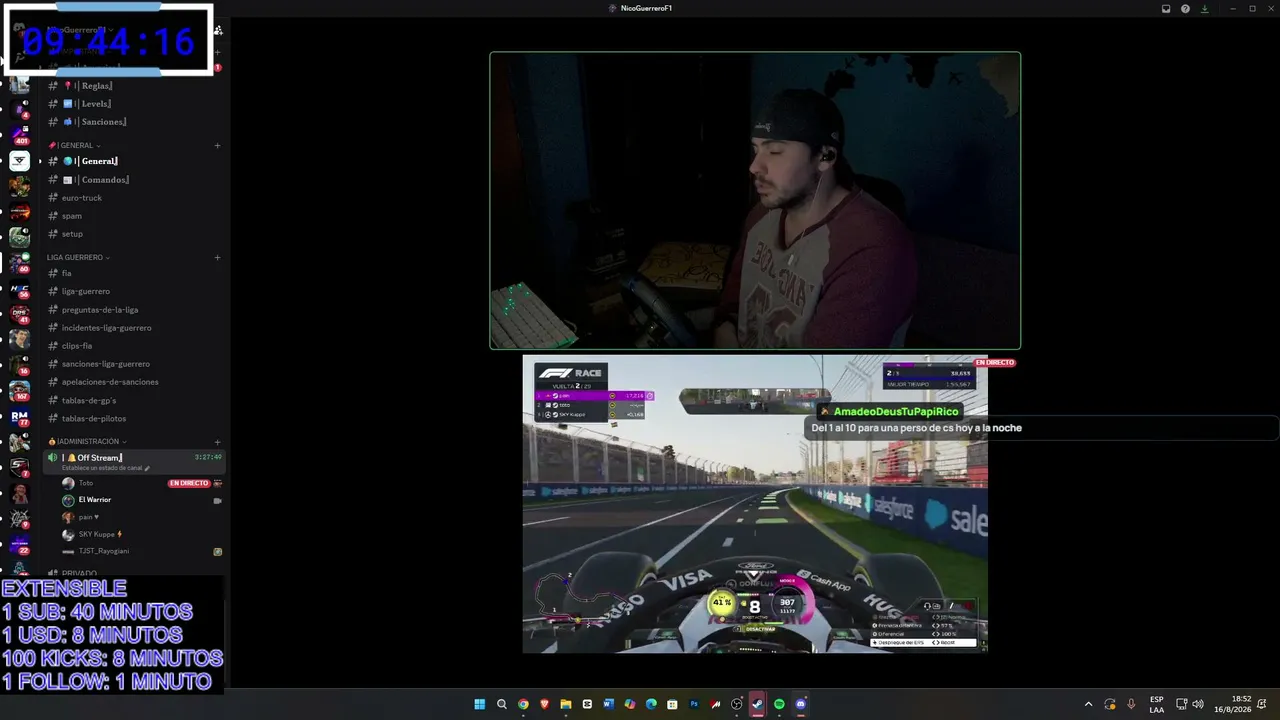Image resolution: width=1280 pixels, height=720 pixels.
Task: Open ESP LAA keyboard language switcher
Action: pyautogui.click(x=1156, y=704)
